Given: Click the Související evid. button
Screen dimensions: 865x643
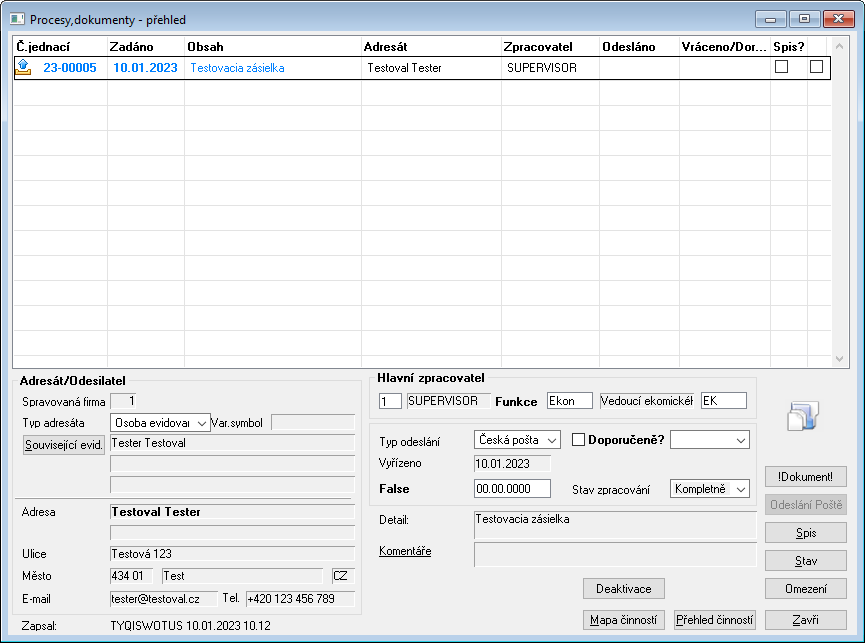Looking at the screenshot, I should click(64, 444).
